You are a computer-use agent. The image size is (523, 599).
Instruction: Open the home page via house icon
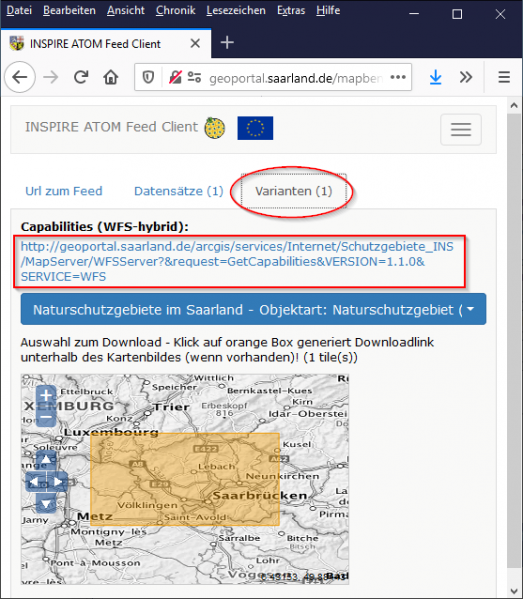pos(111,78)
